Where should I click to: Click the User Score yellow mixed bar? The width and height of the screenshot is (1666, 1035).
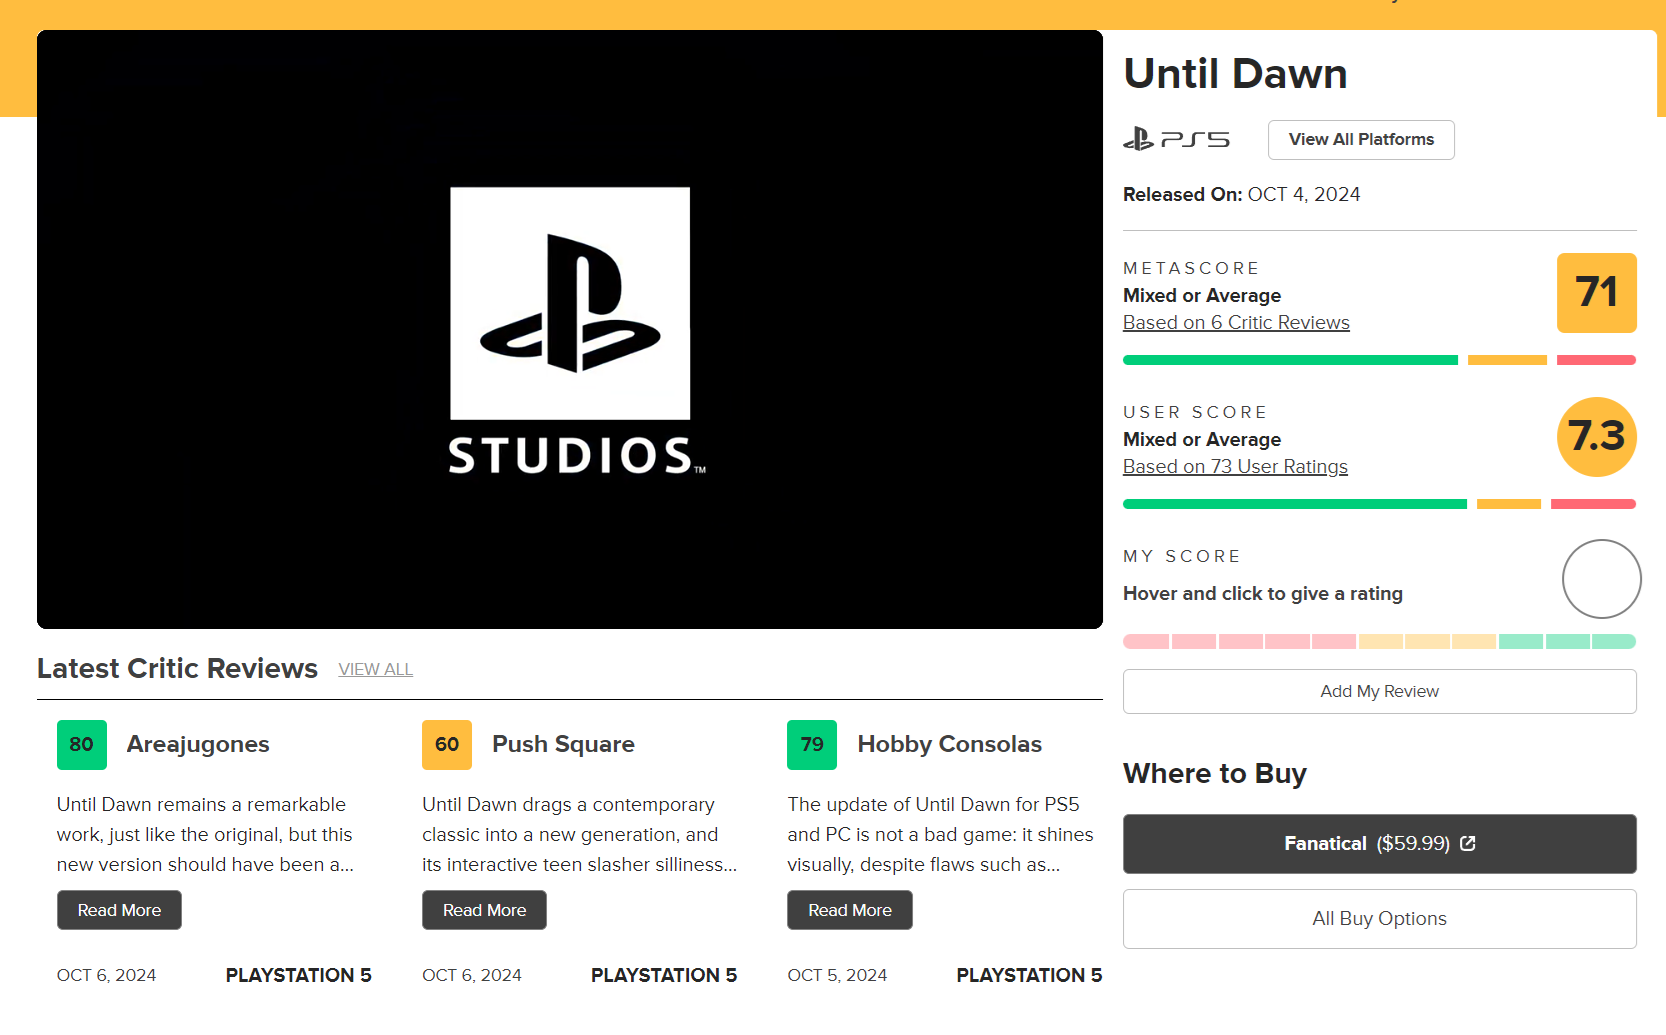point(1509,504)
